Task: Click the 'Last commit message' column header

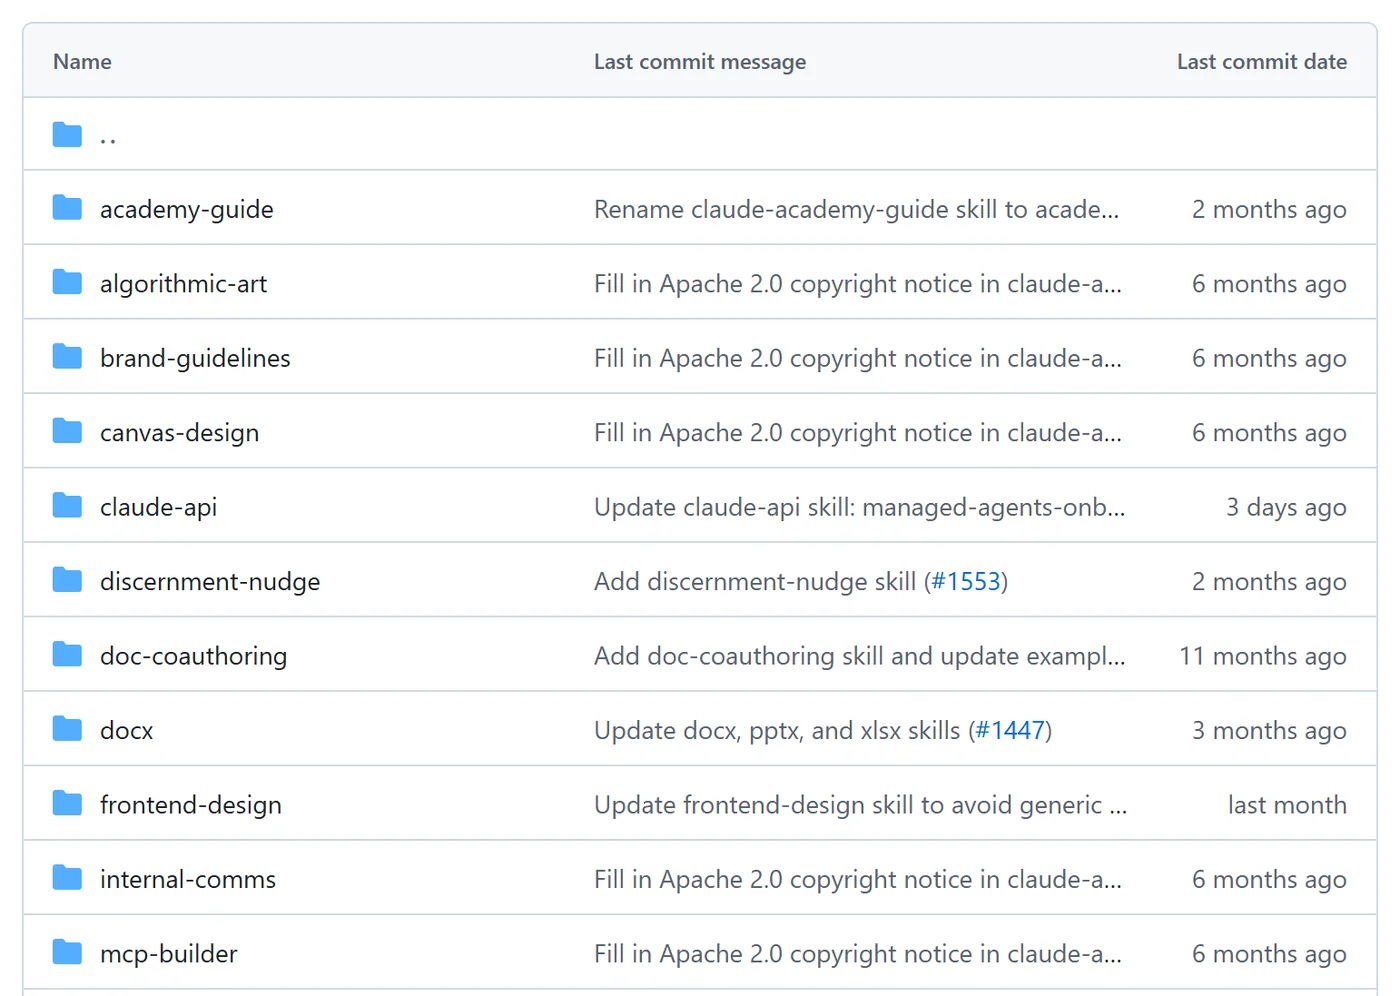Action: [700, 62]
